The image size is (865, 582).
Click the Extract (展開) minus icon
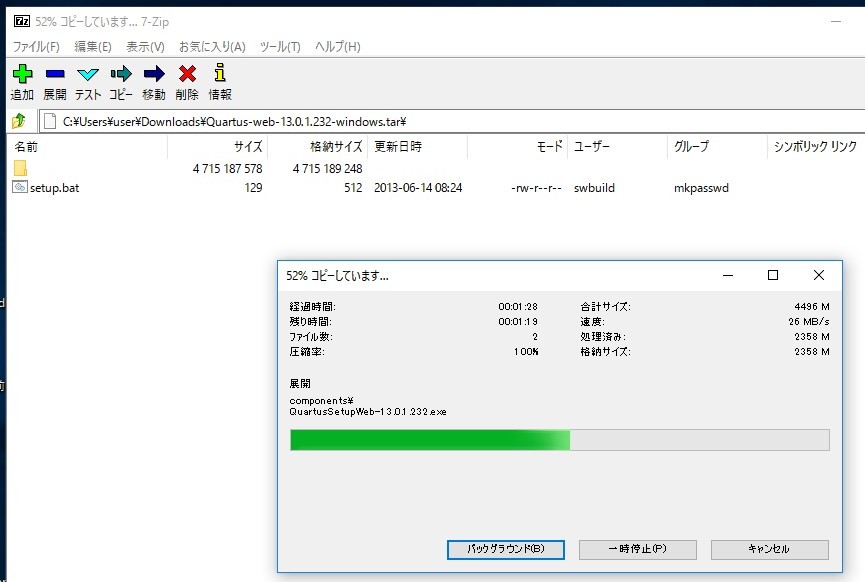(55, 73)
